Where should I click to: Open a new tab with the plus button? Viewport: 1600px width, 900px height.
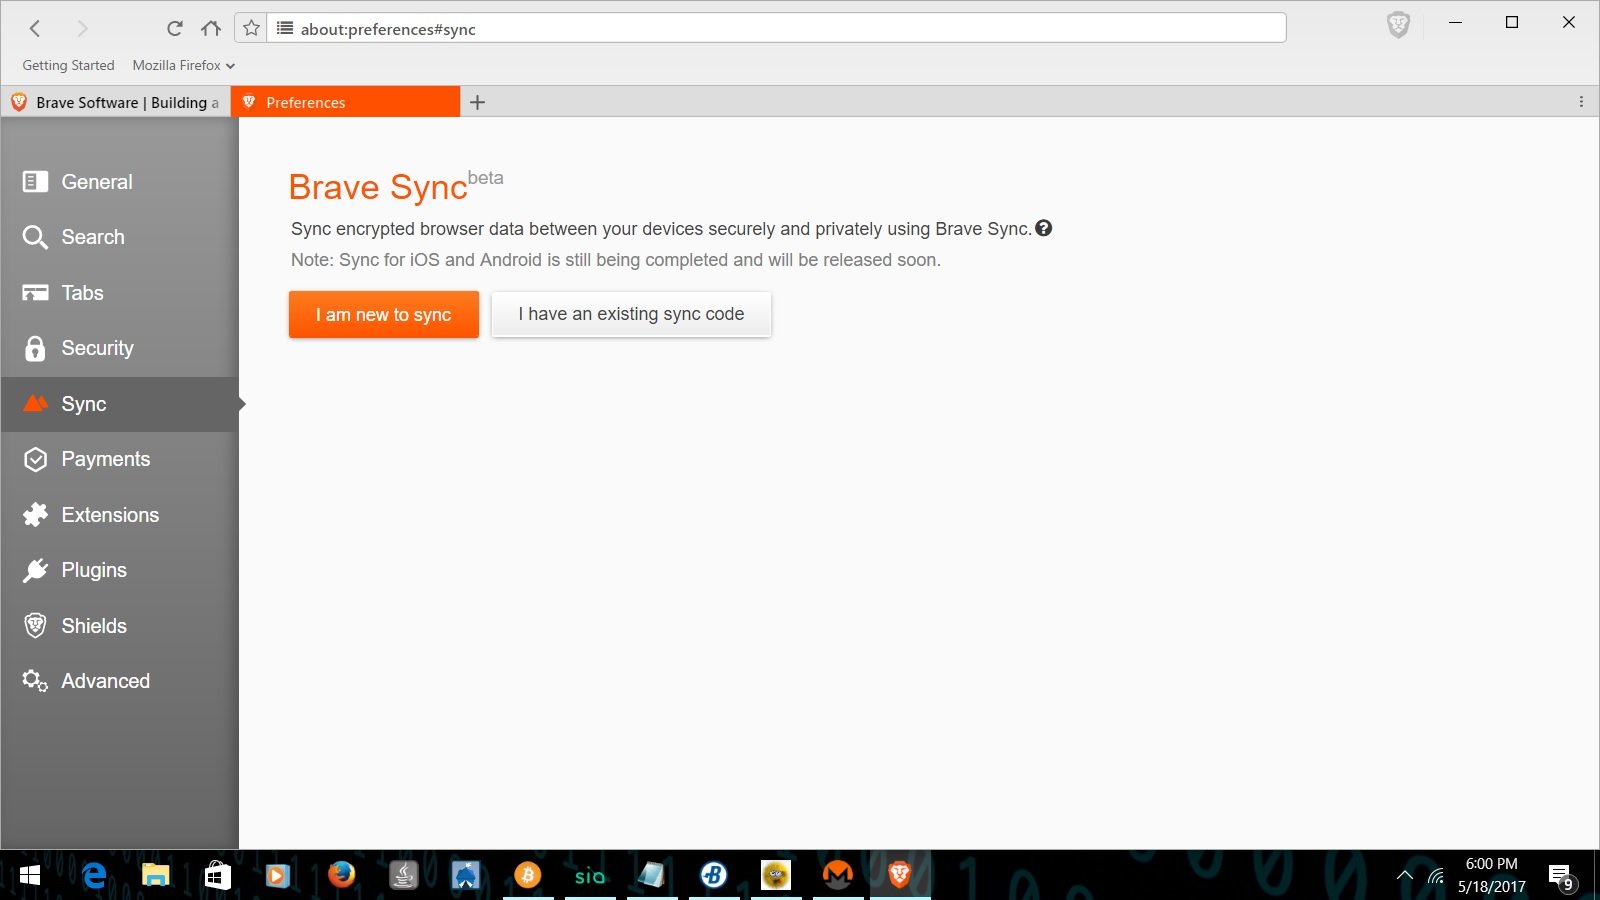478,102
